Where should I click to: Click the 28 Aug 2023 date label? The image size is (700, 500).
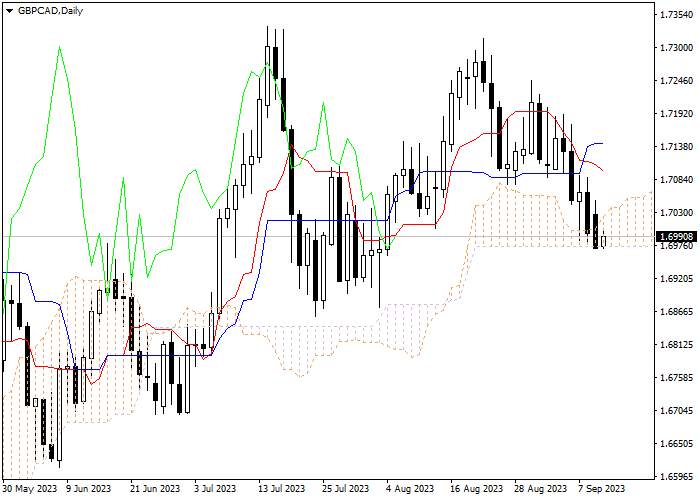[x=541, y=489]
